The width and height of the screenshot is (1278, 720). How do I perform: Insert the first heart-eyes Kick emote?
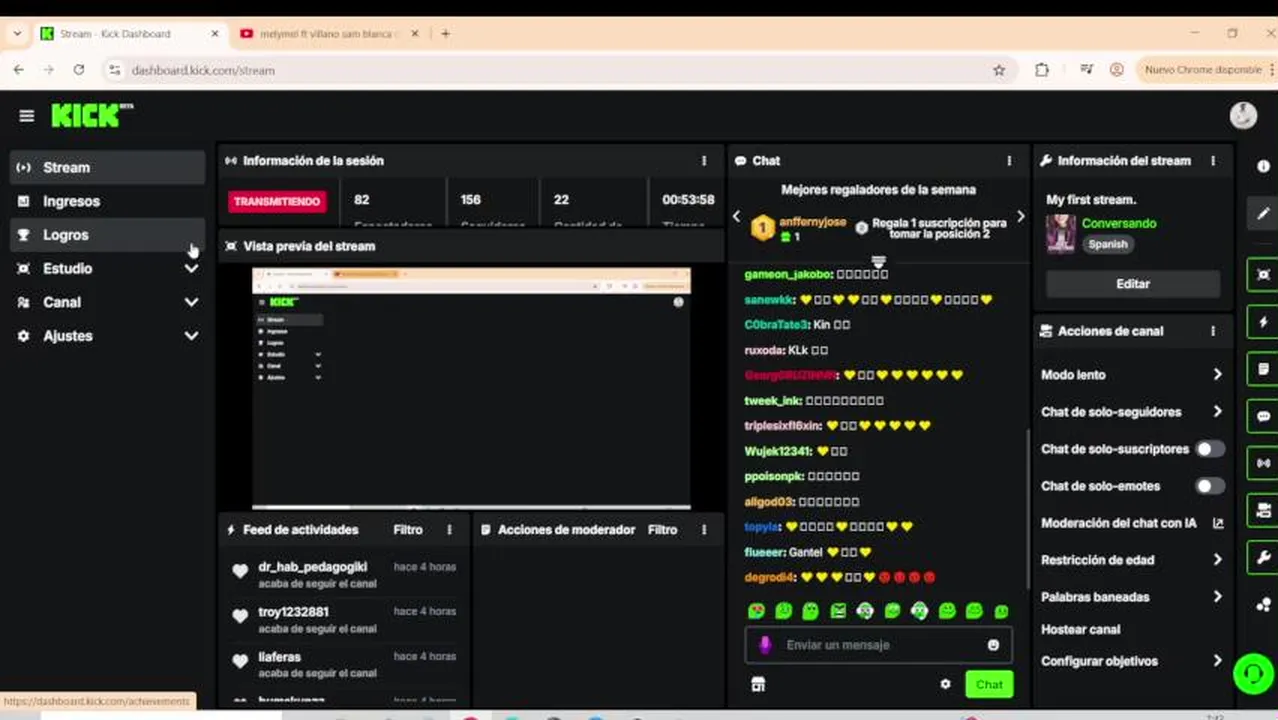[756, 611]
